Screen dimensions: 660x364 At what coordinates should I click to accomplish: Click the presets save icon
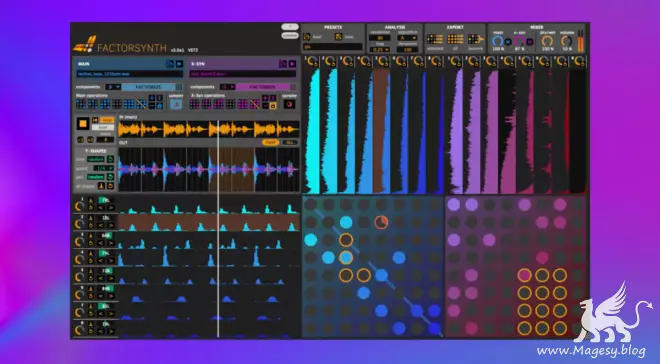click(x=338, y=37)
